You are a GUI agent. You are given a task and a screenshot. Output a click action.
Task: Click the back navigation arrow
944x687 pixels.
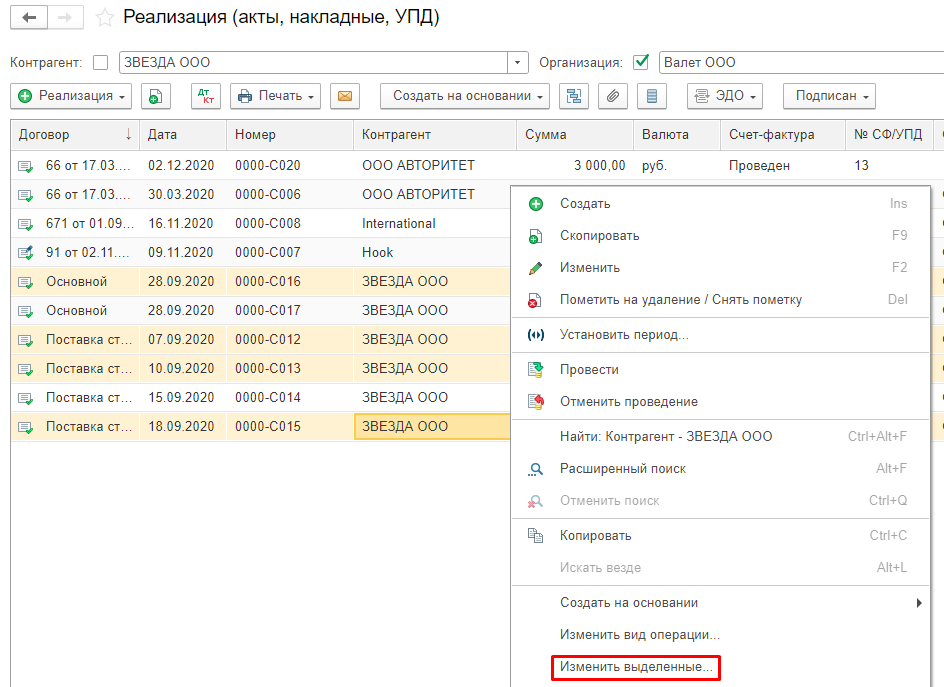29,18
